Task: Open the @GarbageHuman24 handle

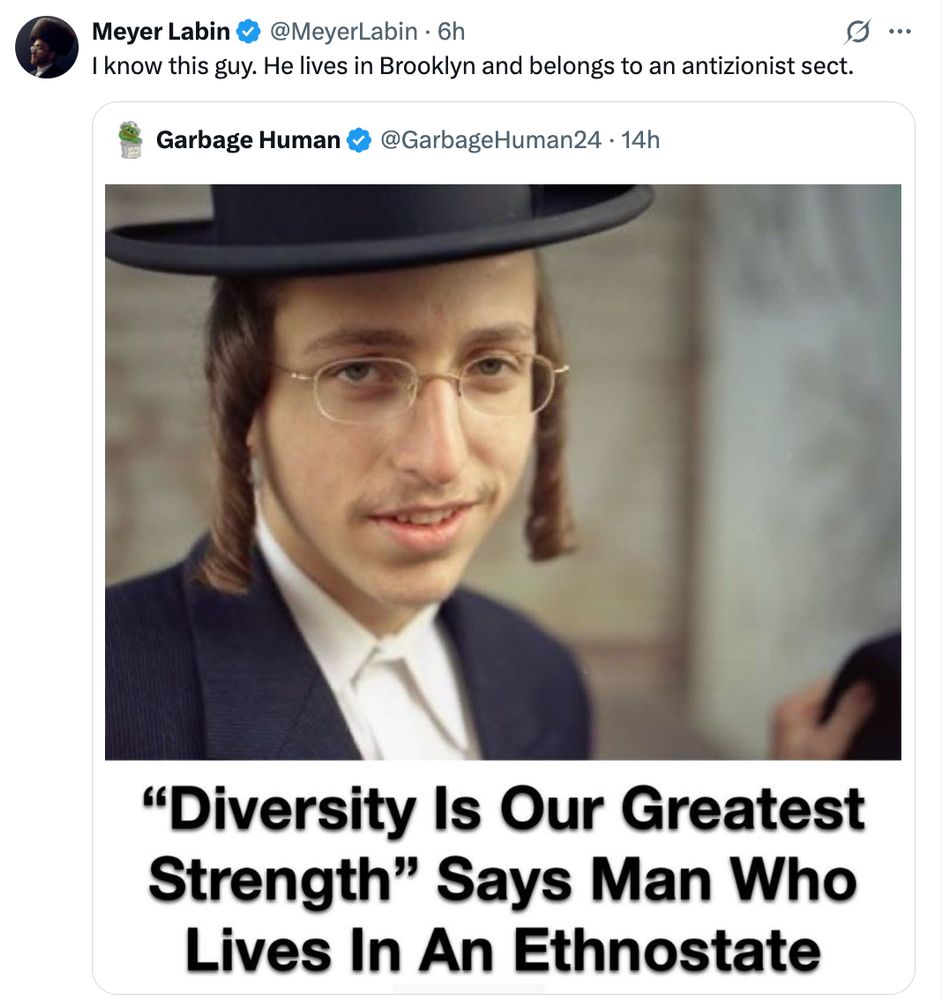Action: [490, 140]
